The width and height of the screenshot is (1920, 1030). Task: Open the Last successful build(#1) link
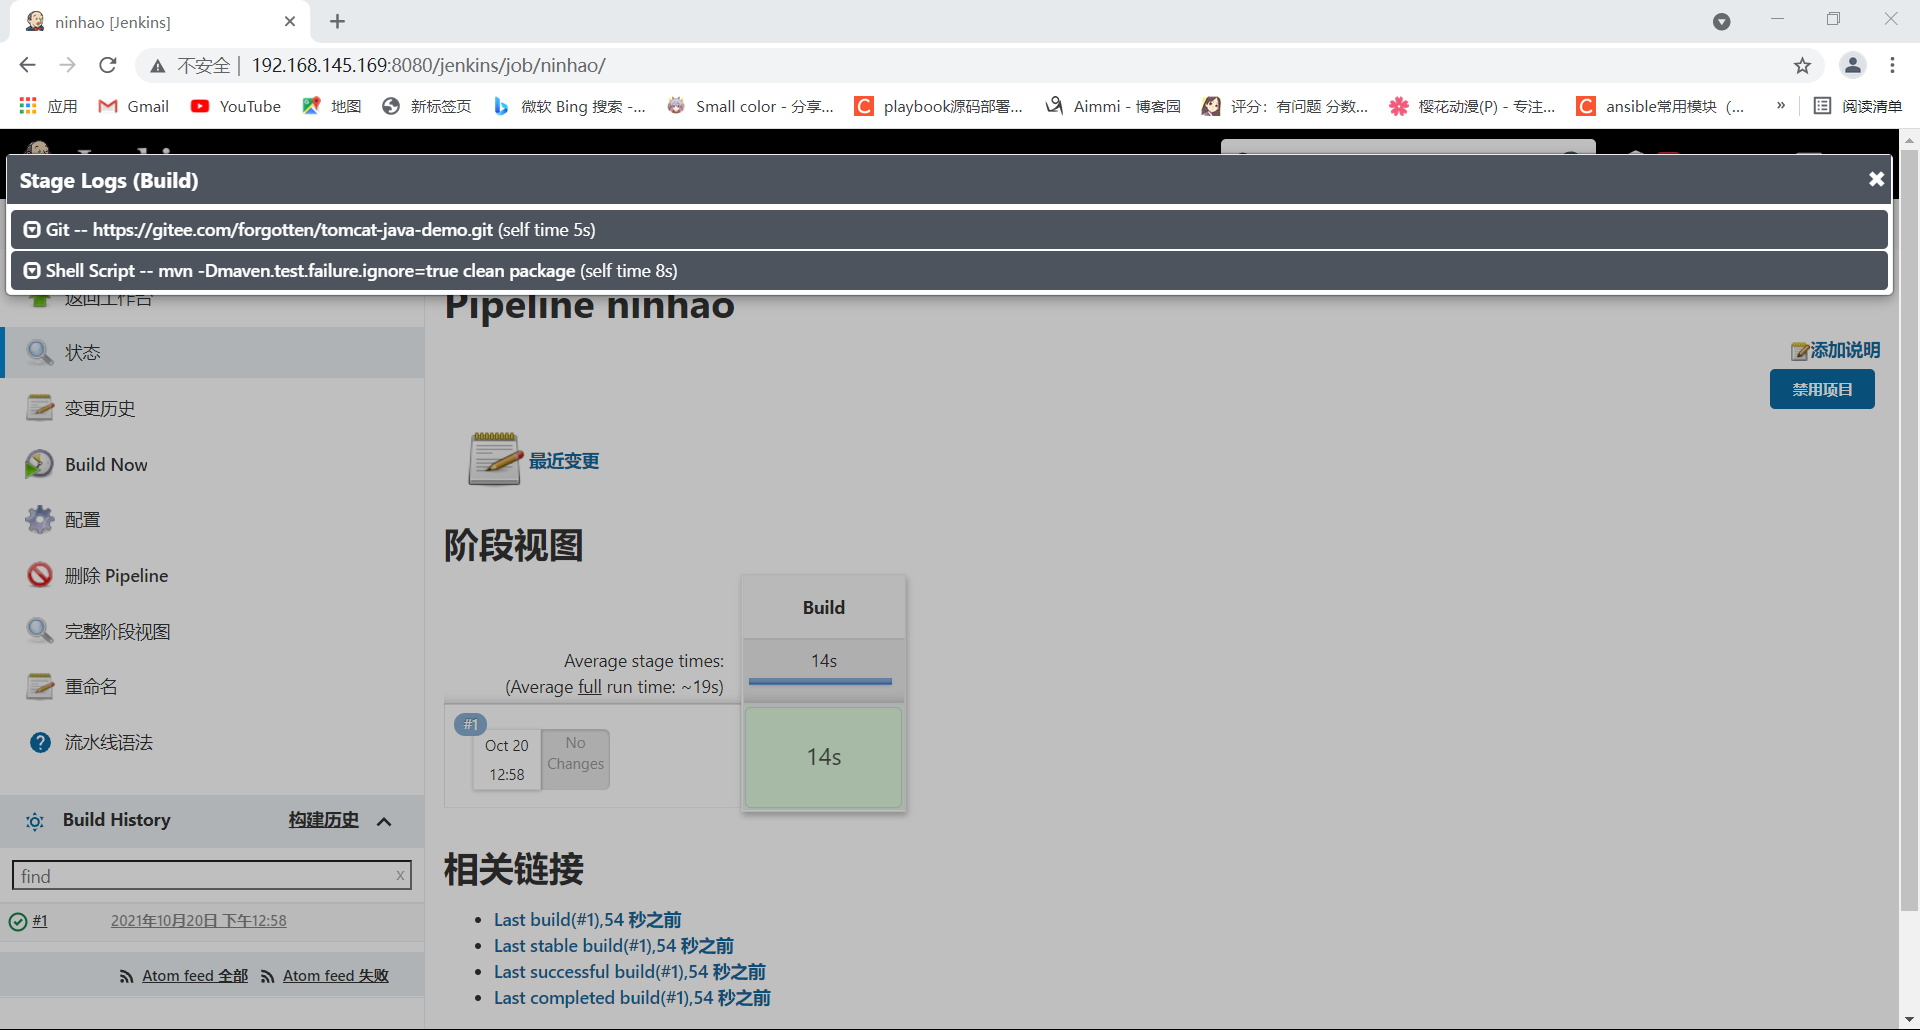(x=630, y=971)
